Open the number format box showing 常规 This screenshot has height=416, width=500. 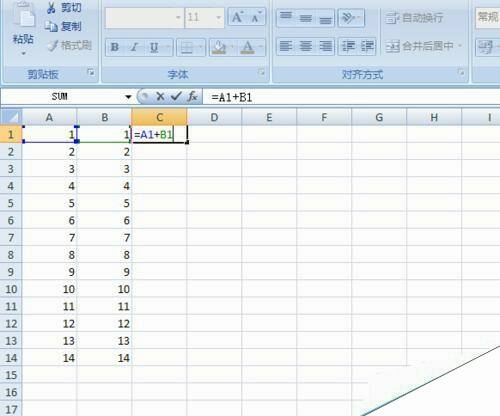coord(488,17)
